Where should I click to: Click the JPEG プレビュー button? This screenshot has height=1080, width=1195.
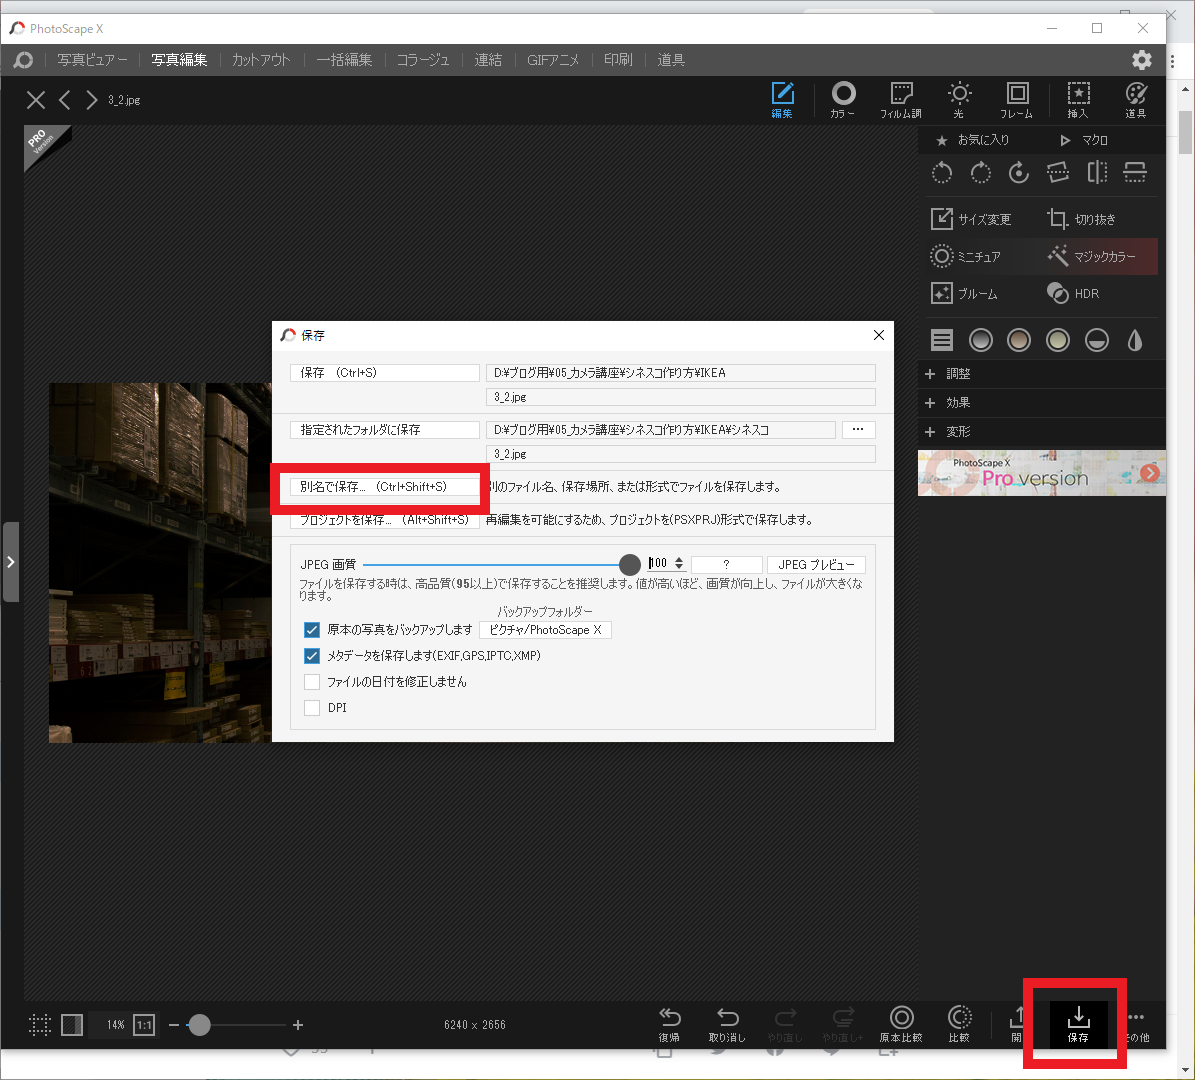[816, 564]
